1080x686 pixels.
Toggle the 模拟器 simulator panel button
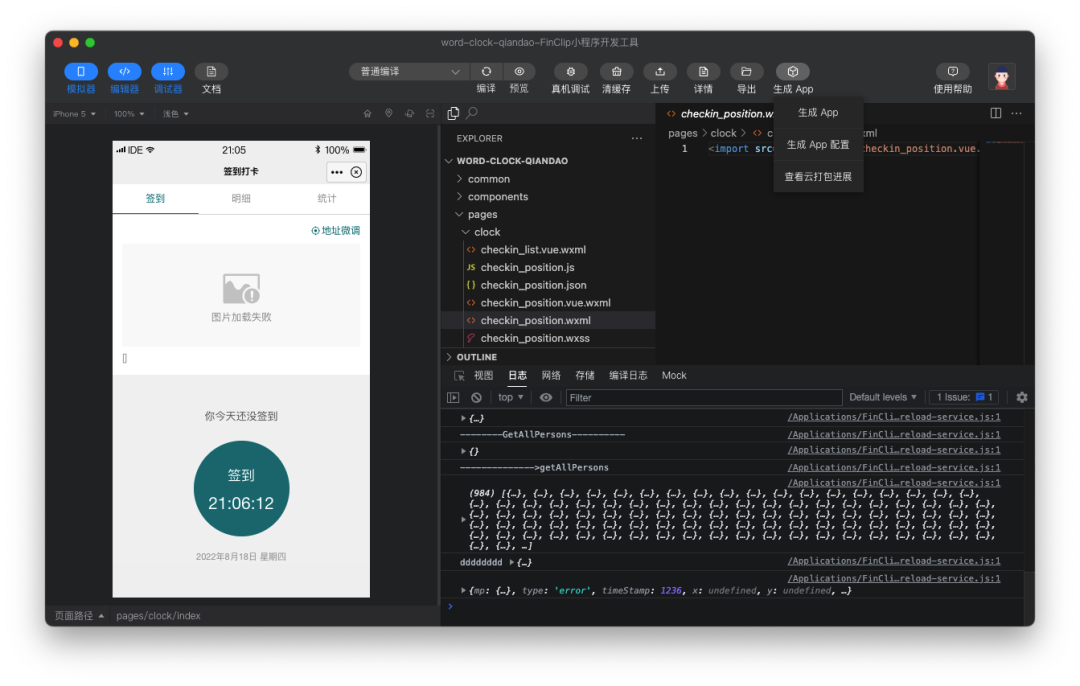(81, 72)
